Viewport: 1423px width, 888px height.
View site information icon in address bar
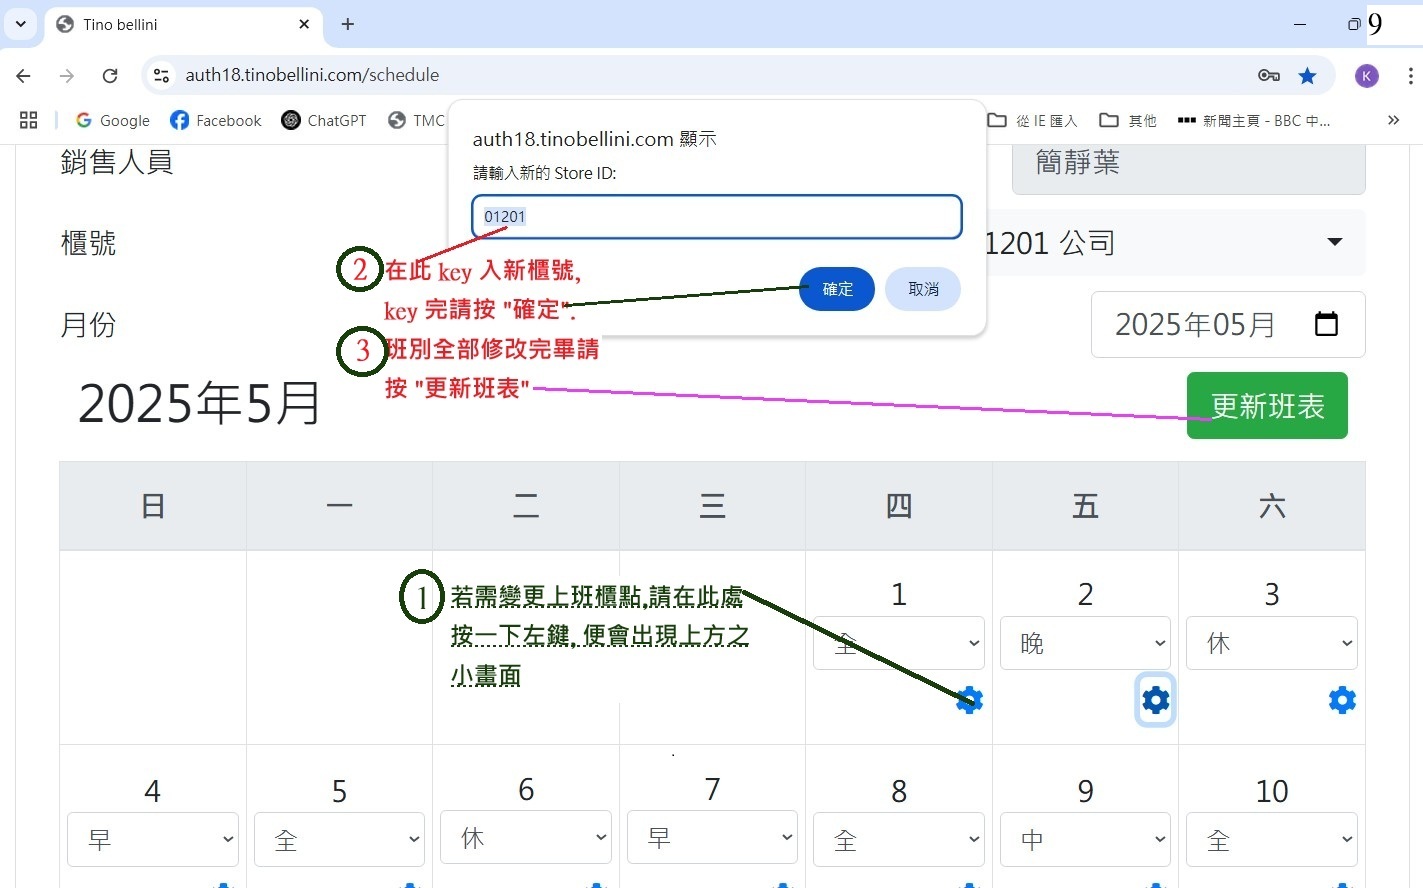coord(160,75)
